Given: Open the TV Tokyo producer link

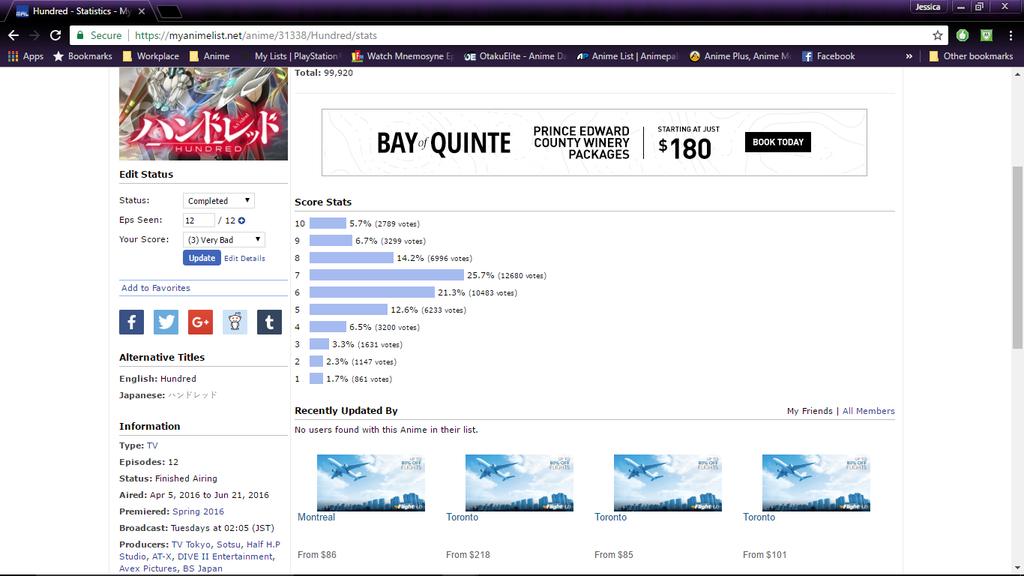Looking at the screenshot, I should pos(191,544).
